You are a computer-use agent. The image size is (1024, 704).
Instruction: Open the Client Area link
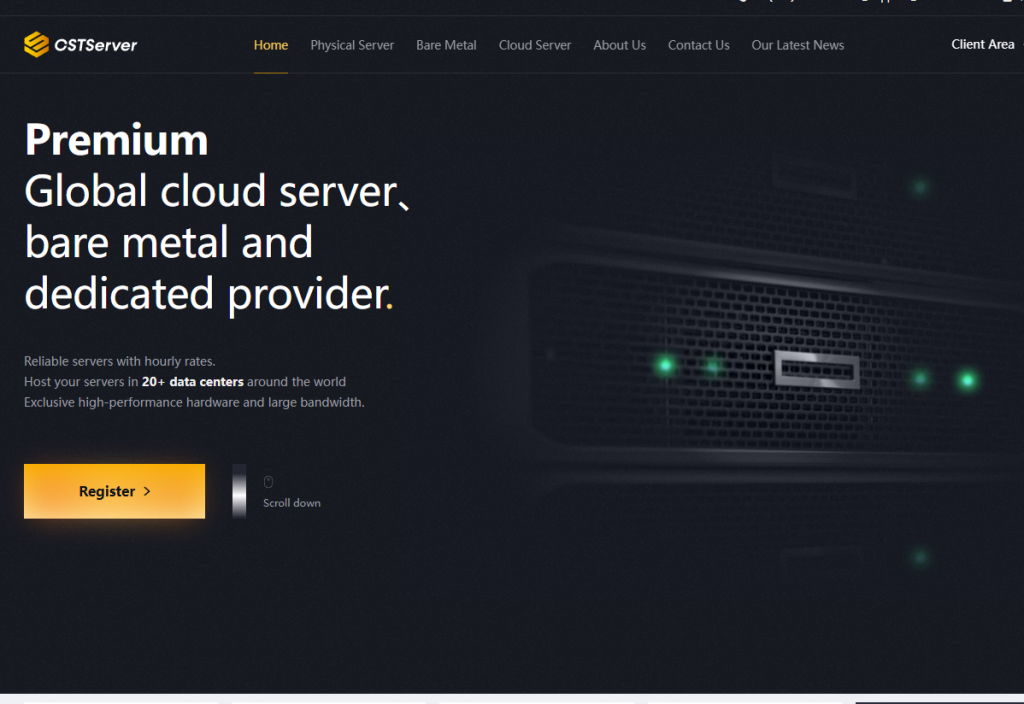(x=982, y=44)
